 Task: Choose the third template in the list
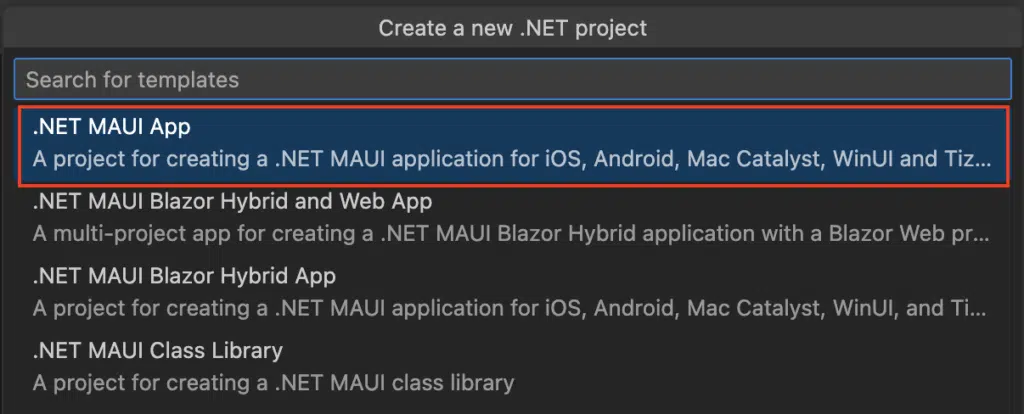512,292
